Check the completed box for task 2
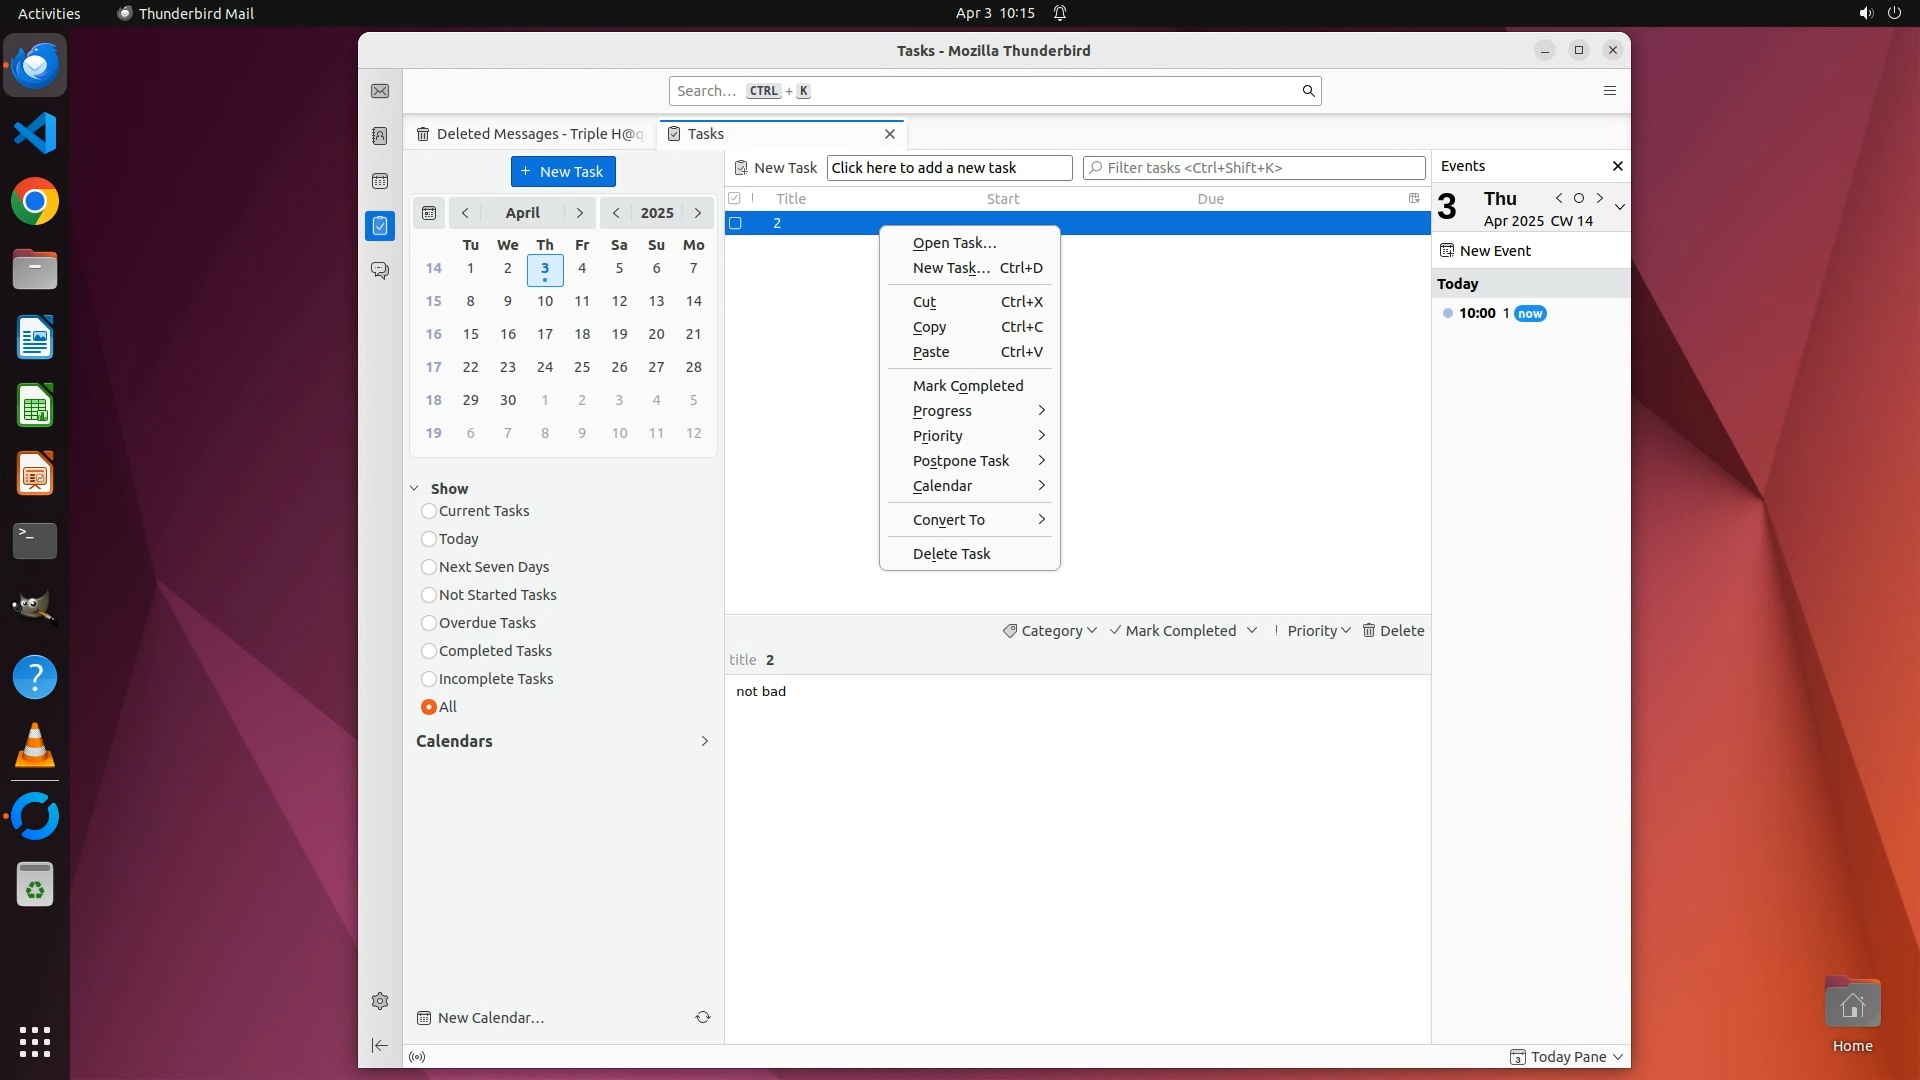This screenshot has height=1080, width=1920. [735, 223]
